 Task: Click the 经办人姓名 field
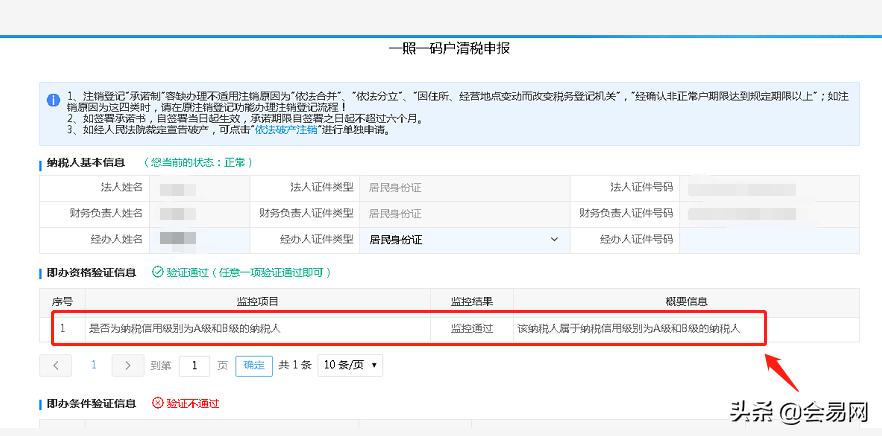tap(200, 240)
